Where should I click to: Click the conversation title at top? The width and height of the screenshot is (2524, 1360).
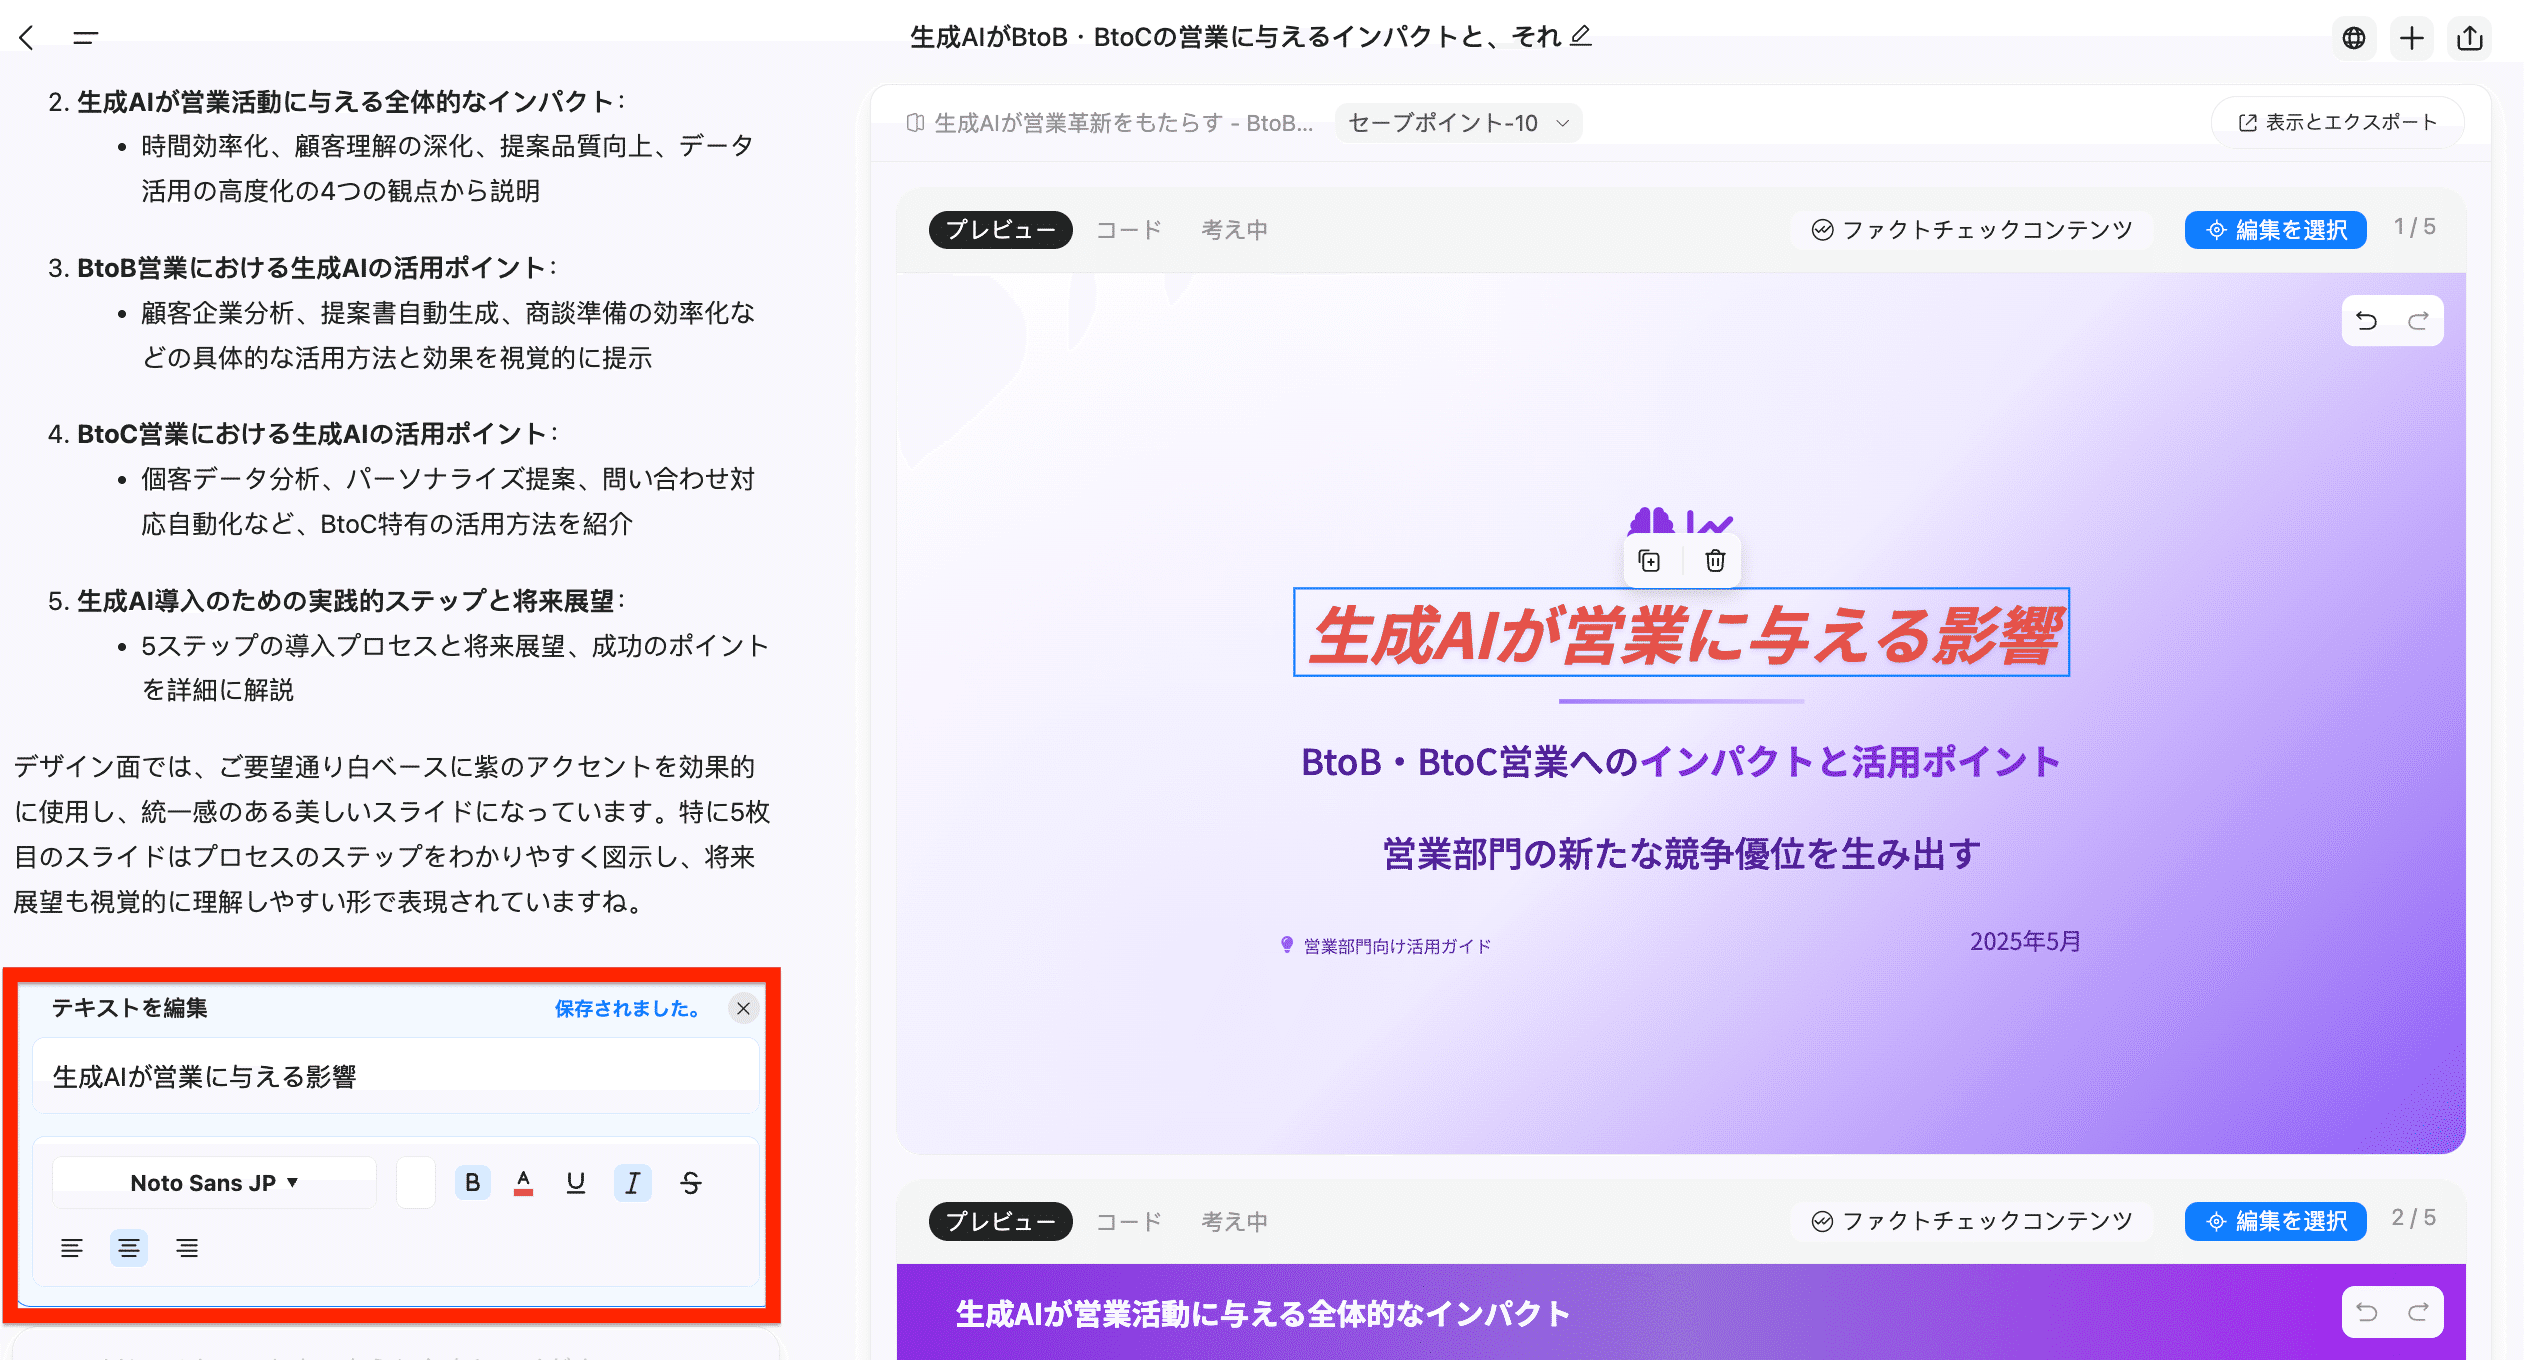coord(1235,37)
